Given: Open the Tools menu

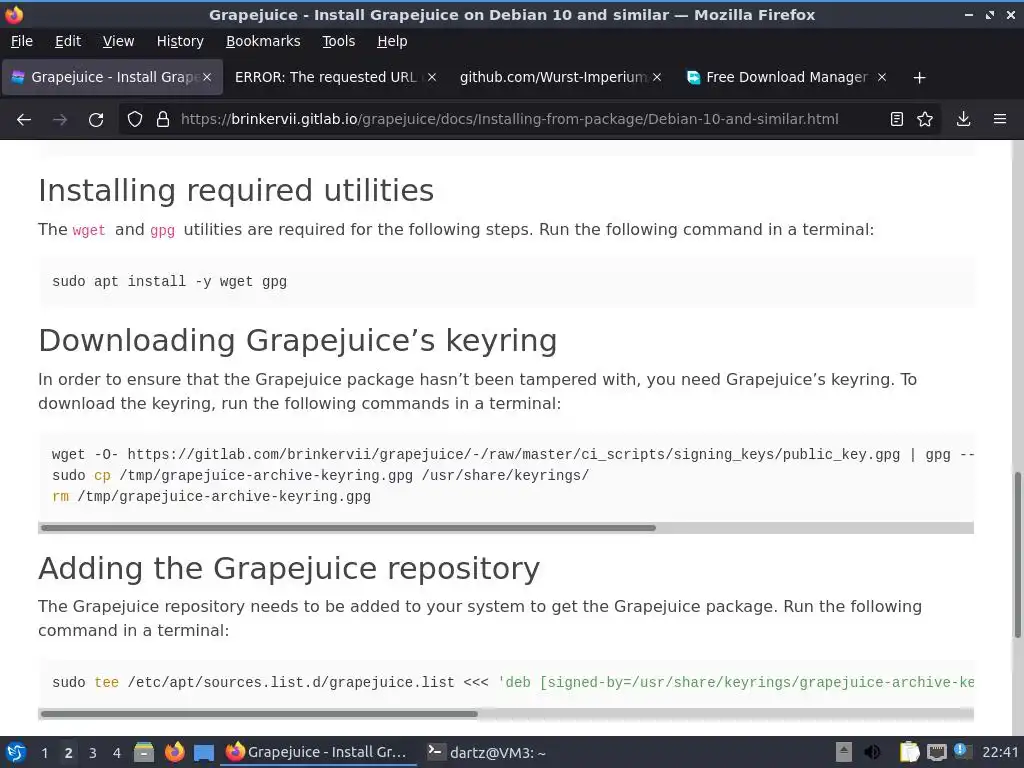Looking at the screenshot, I should coord(338,41).
